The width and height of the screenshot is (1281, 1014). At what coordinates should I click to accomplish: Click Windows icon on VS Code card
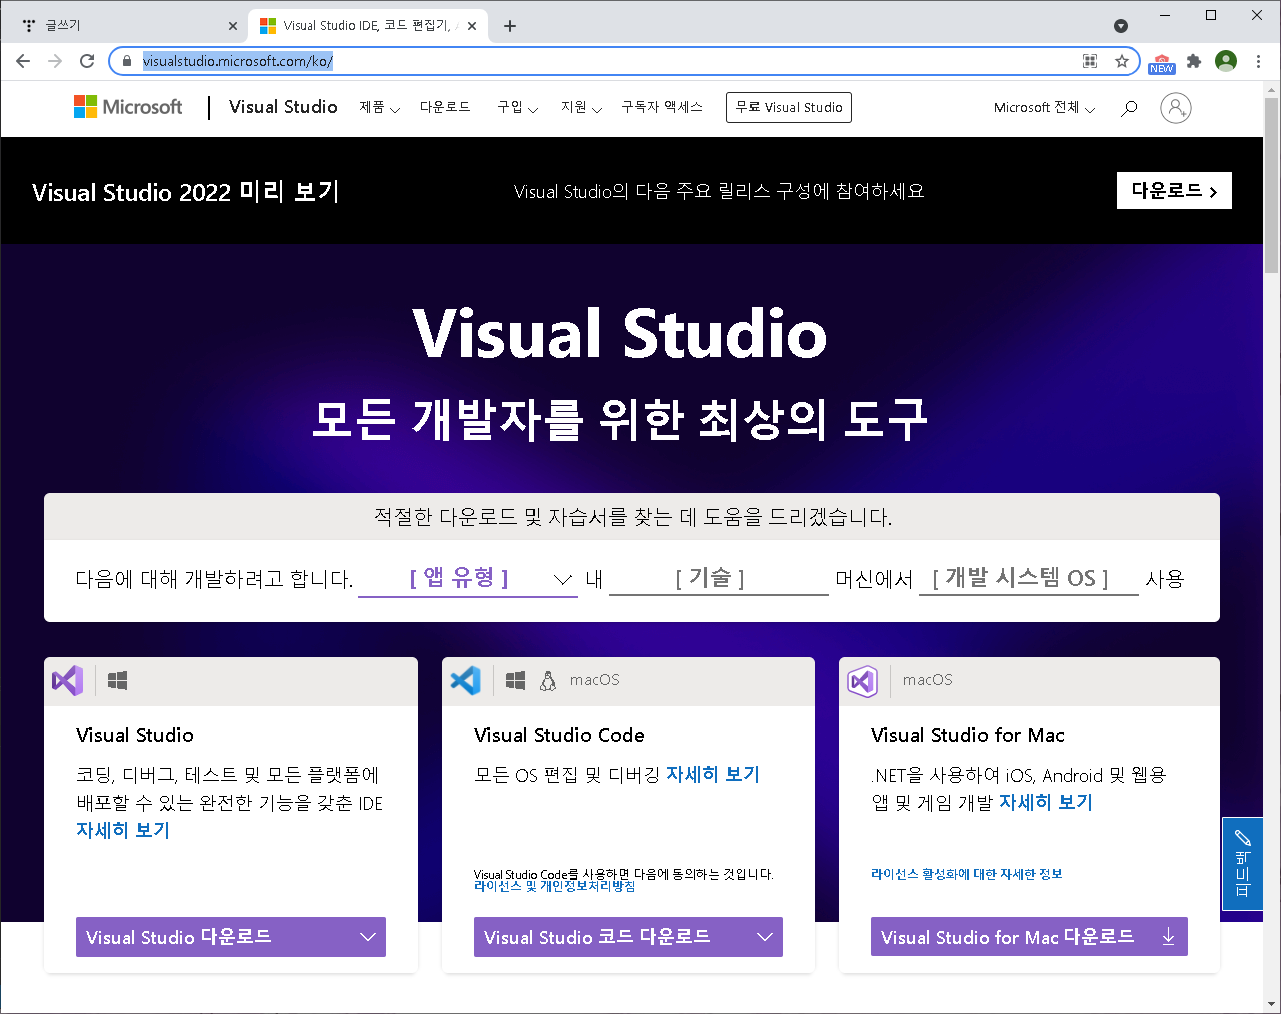coord(515,681)
